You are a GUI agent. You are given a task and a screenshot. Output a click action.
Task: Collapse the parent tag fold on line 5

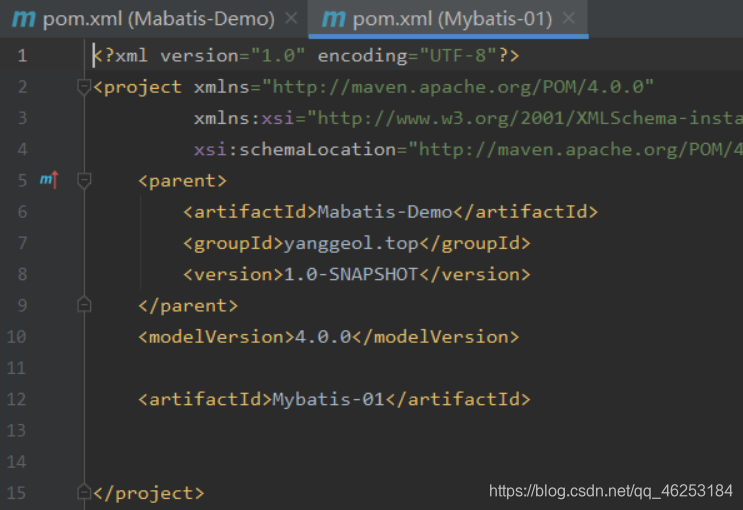pyautogui.click(x=84, y=181)
